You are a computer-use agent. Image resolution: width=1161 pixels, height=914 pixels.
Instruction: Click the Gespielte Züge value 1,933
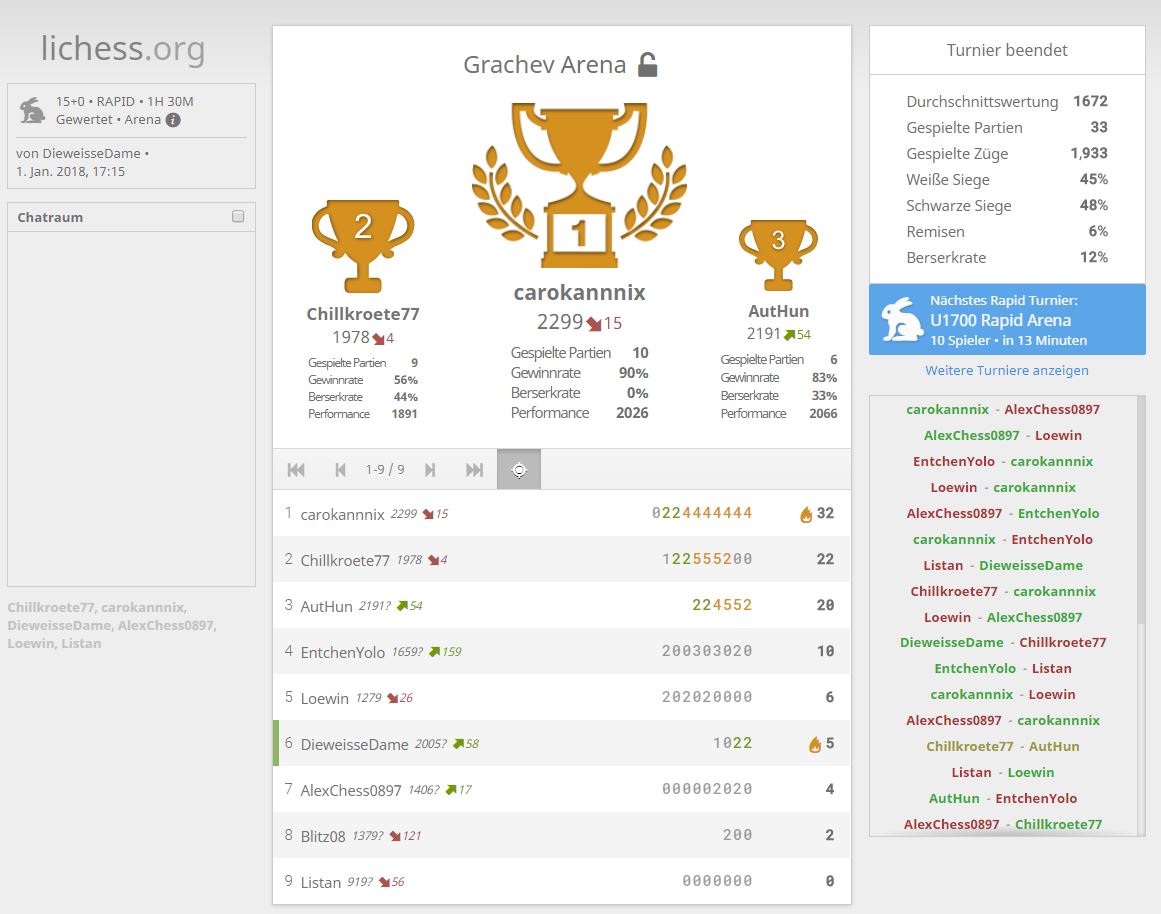tap(1089, 153)
